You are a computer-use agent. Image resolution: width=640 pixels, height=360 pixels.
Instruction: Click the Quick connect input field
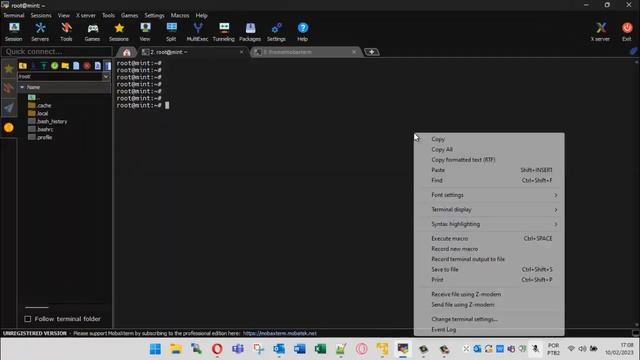57,52
